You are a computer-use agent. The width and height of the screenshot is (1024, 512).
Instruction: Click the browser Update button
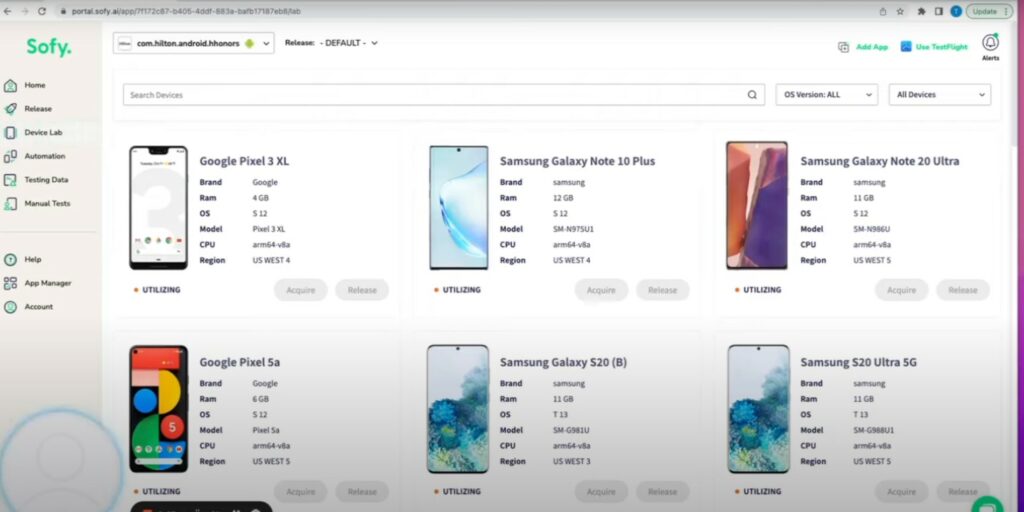989,11
